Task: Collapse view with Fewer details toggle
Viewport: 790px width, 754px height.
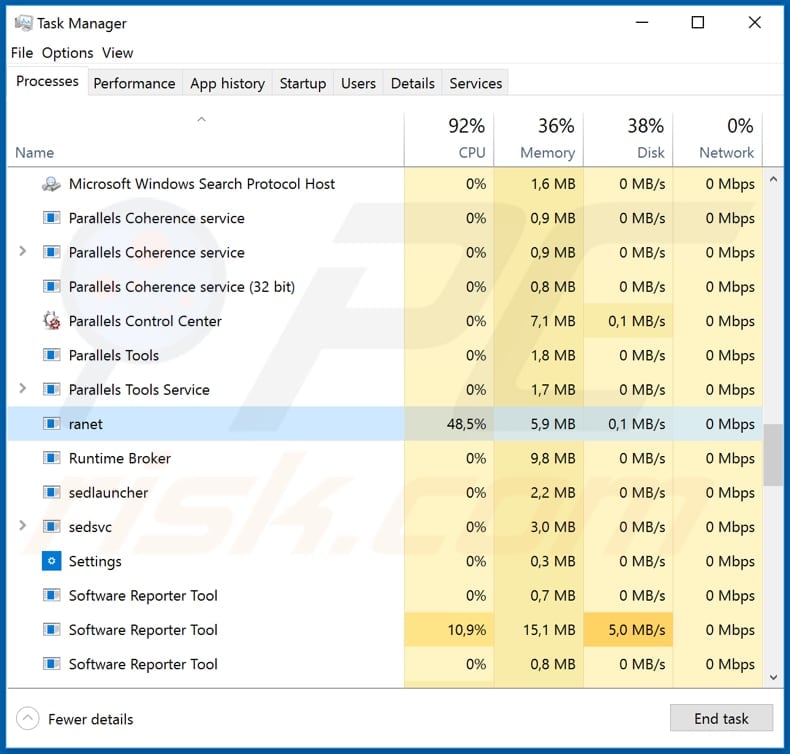Action: (29, 718)
